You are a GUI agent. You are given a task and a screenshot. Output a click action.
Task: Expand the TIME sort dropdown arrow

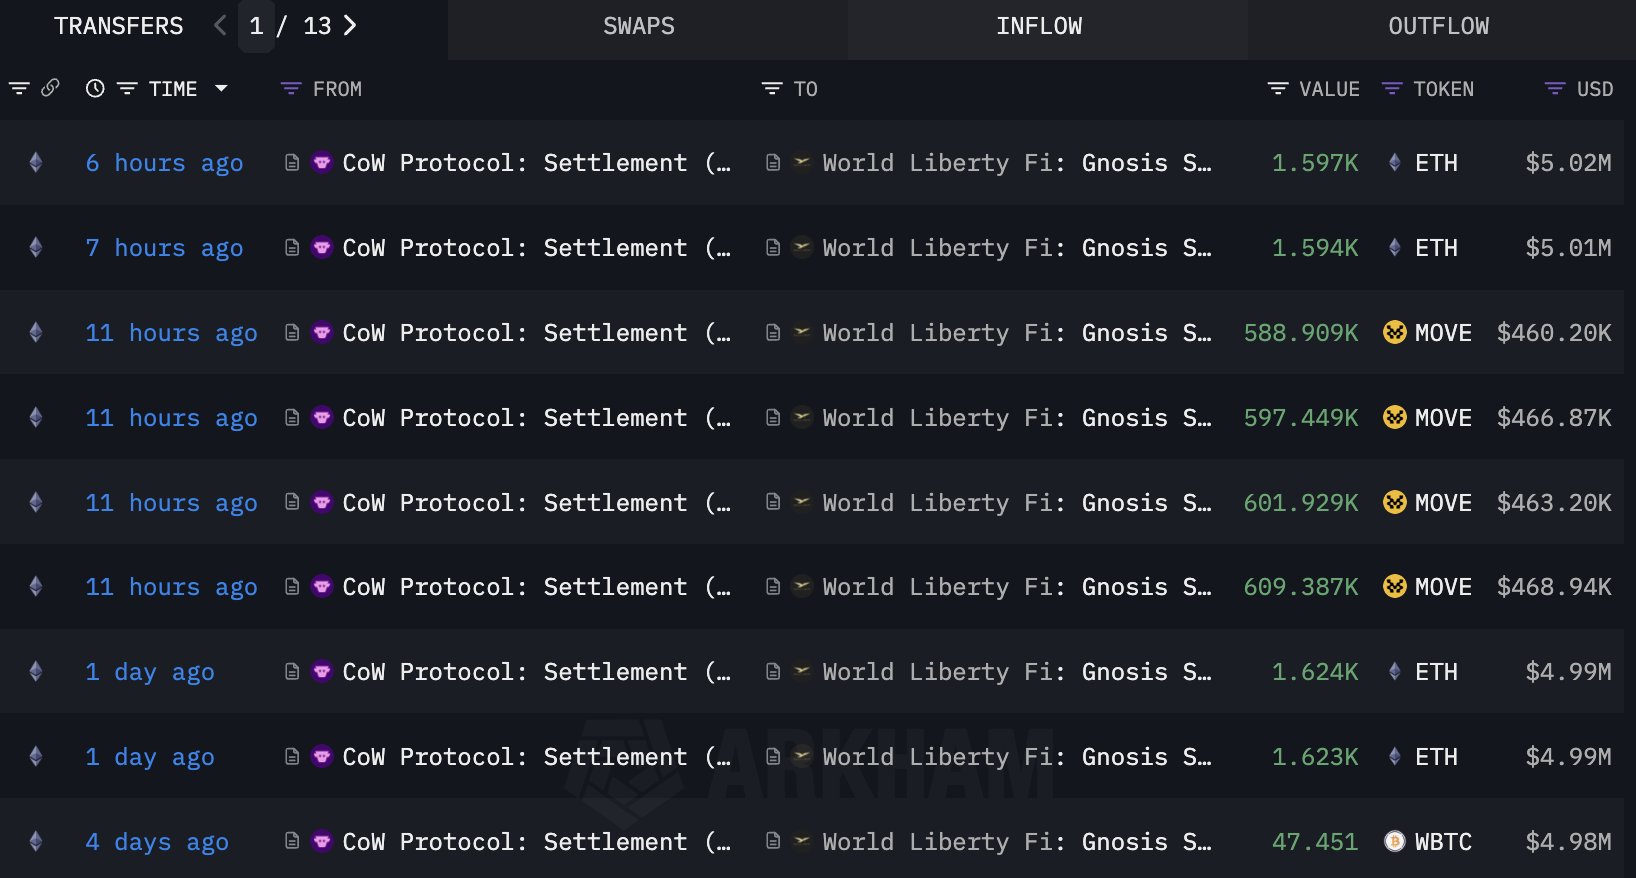tap(221, 89)
